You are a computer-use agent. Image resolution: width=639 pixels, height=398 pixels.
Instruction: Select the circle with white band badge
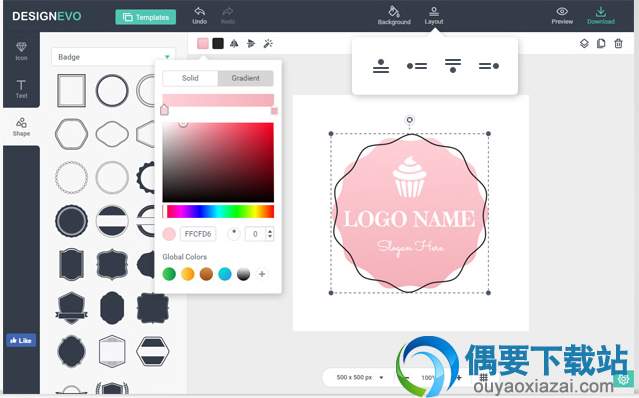[x=112, y=221]
